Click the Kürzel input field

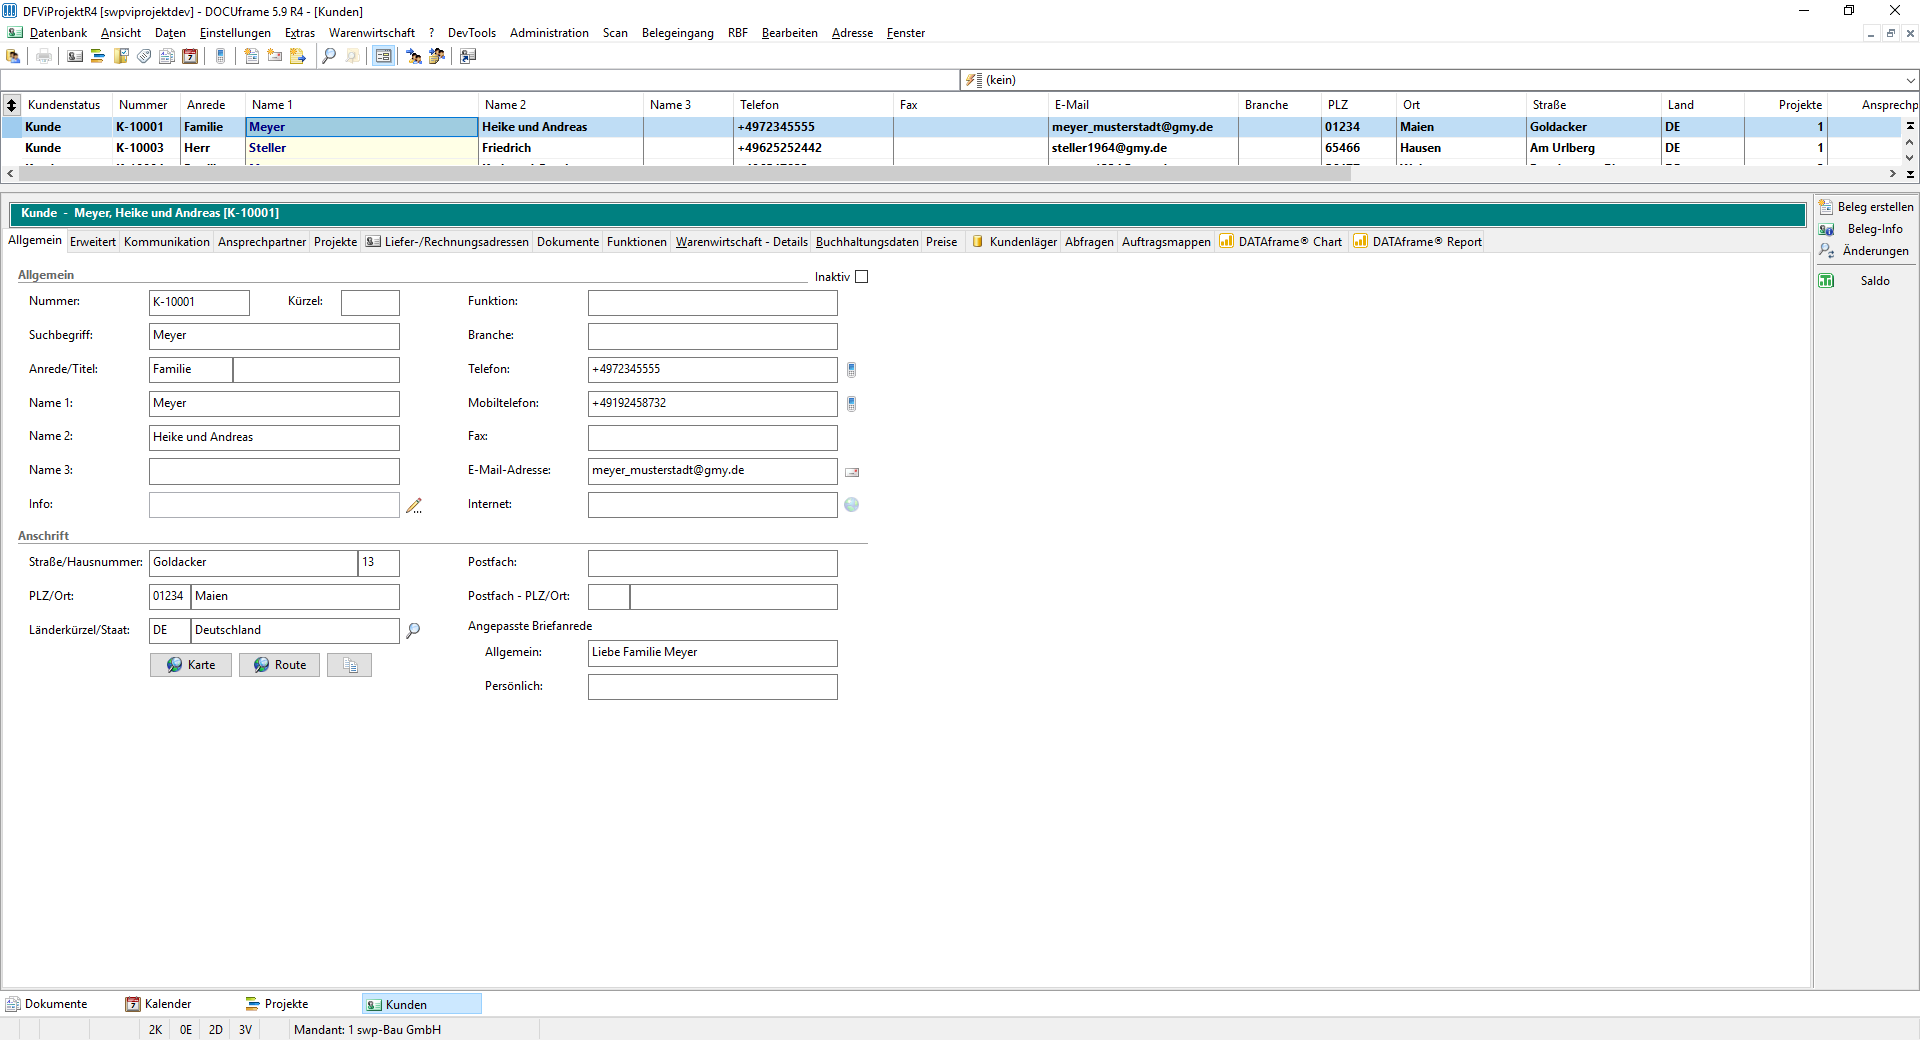pos(370,303)
